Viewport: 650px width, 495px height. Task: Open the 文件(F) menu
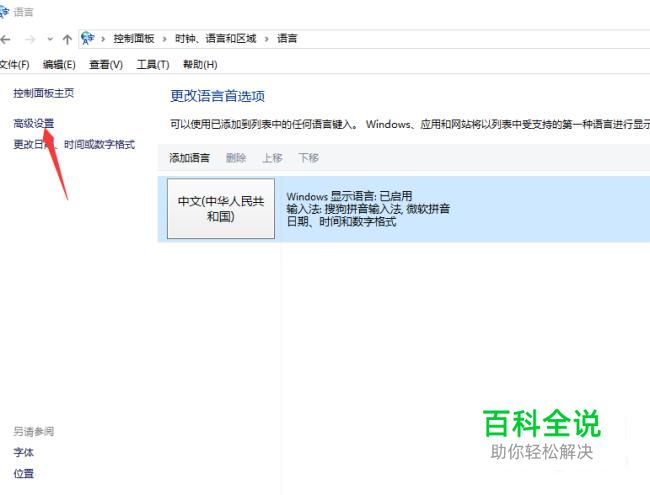(15, 65)
